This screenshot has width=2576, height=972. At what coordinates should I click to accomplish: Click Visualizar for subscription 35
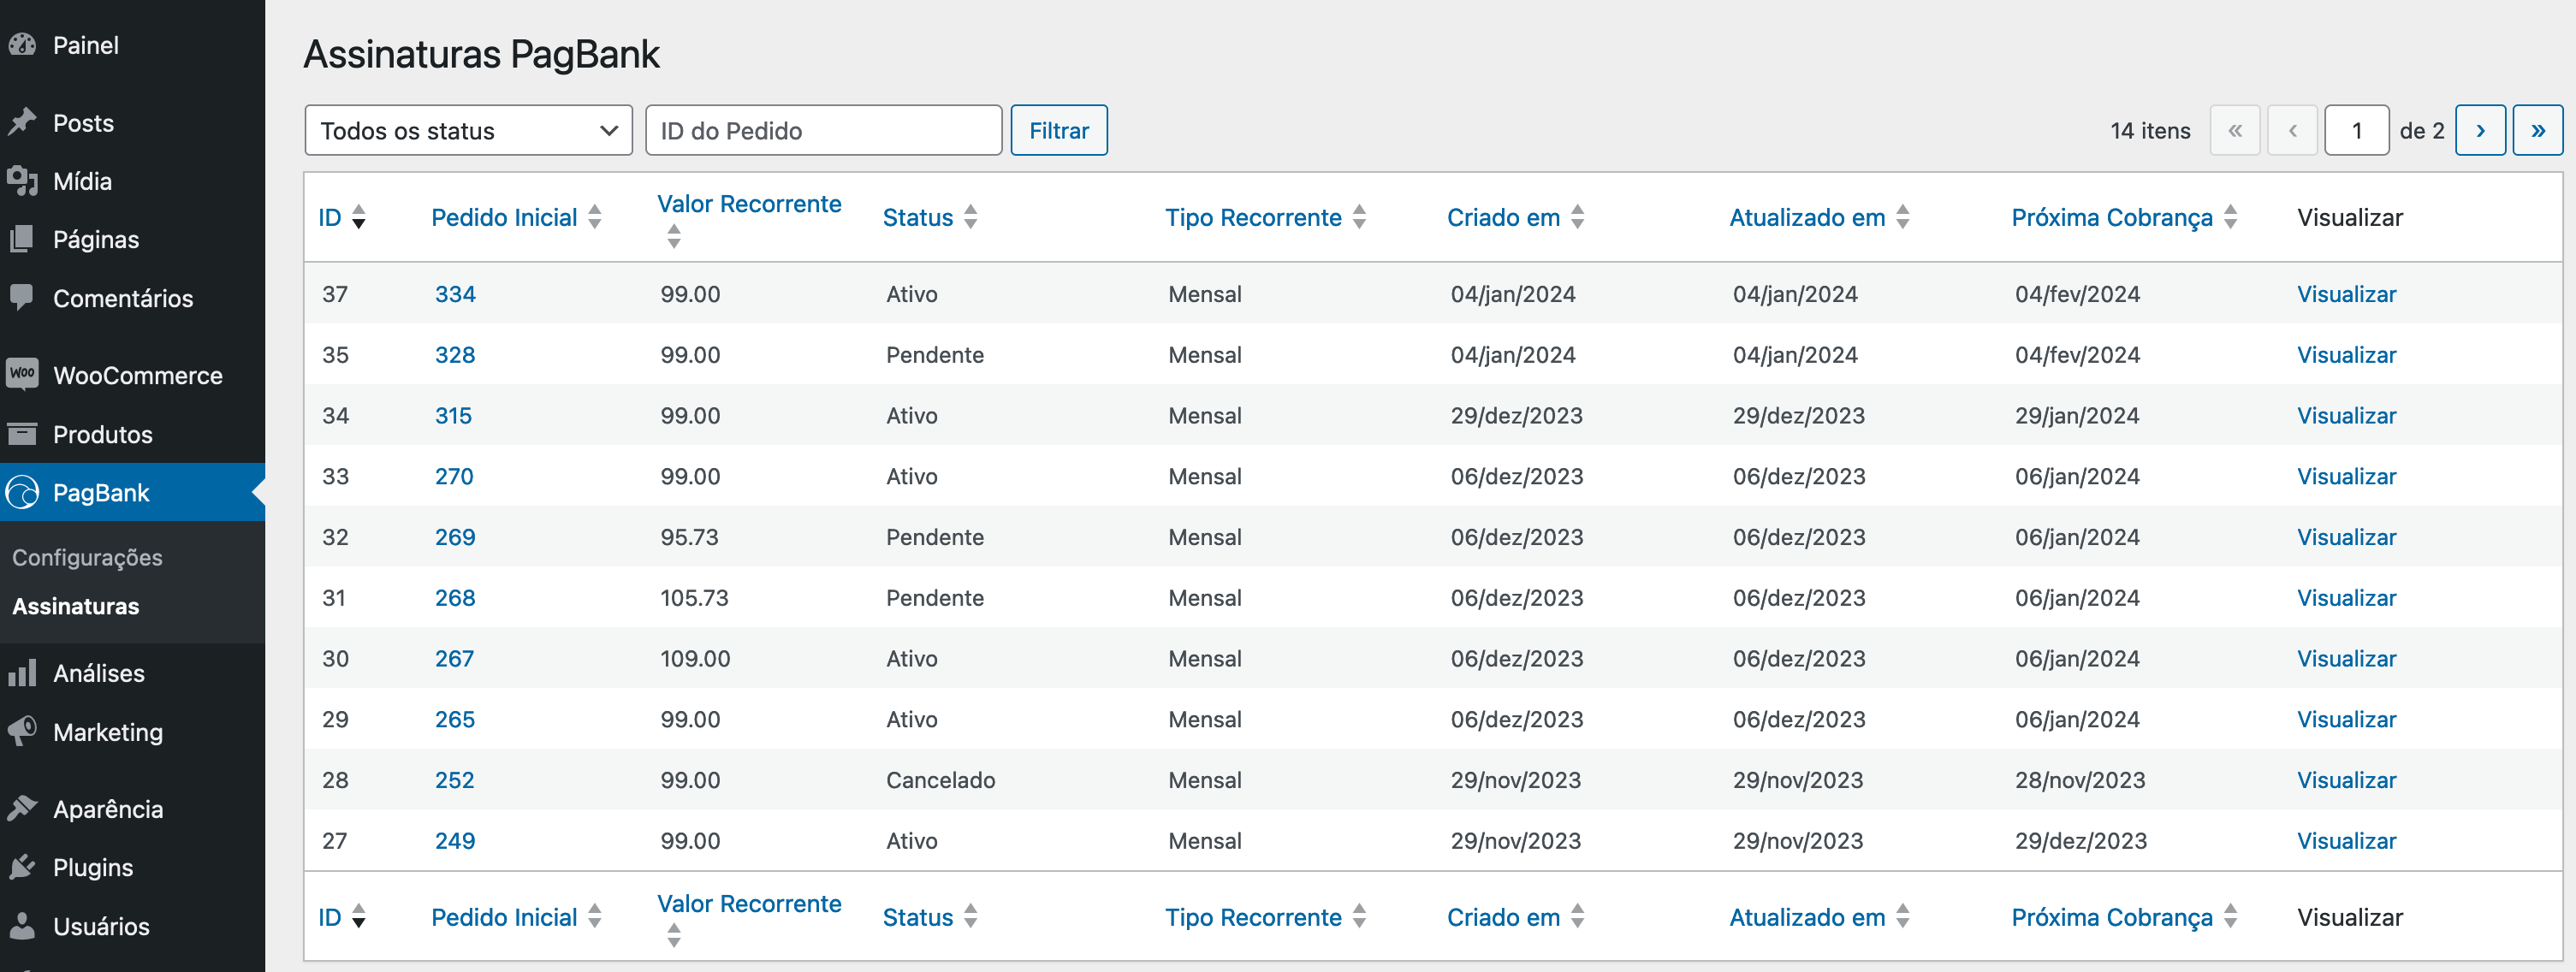(2346, 355)
